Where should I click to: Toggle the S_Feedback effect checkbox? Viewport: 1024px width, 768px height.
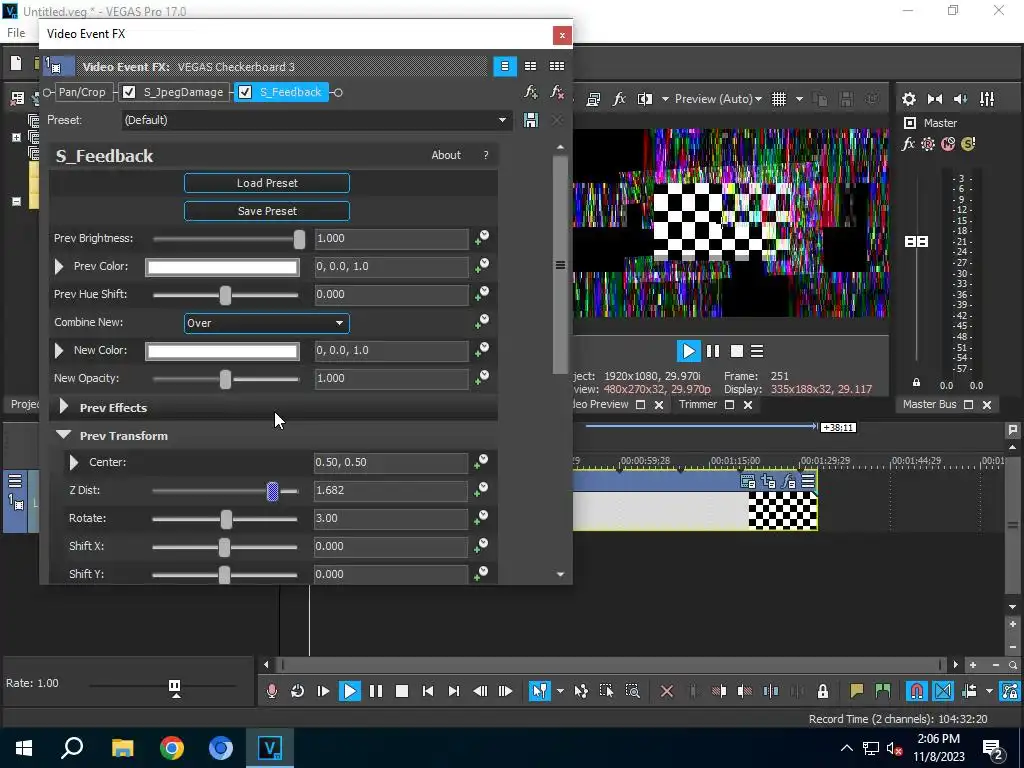[245, 92]
